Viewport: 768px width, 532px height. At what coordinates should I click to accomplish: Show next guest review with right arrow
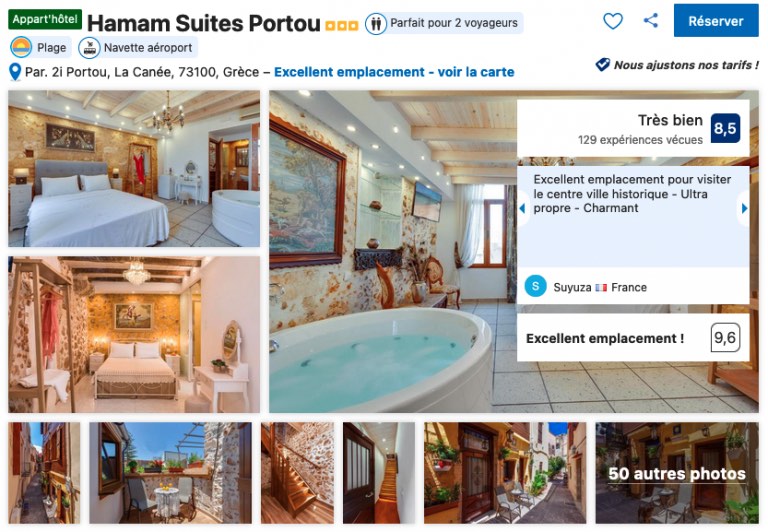[744, 208]
